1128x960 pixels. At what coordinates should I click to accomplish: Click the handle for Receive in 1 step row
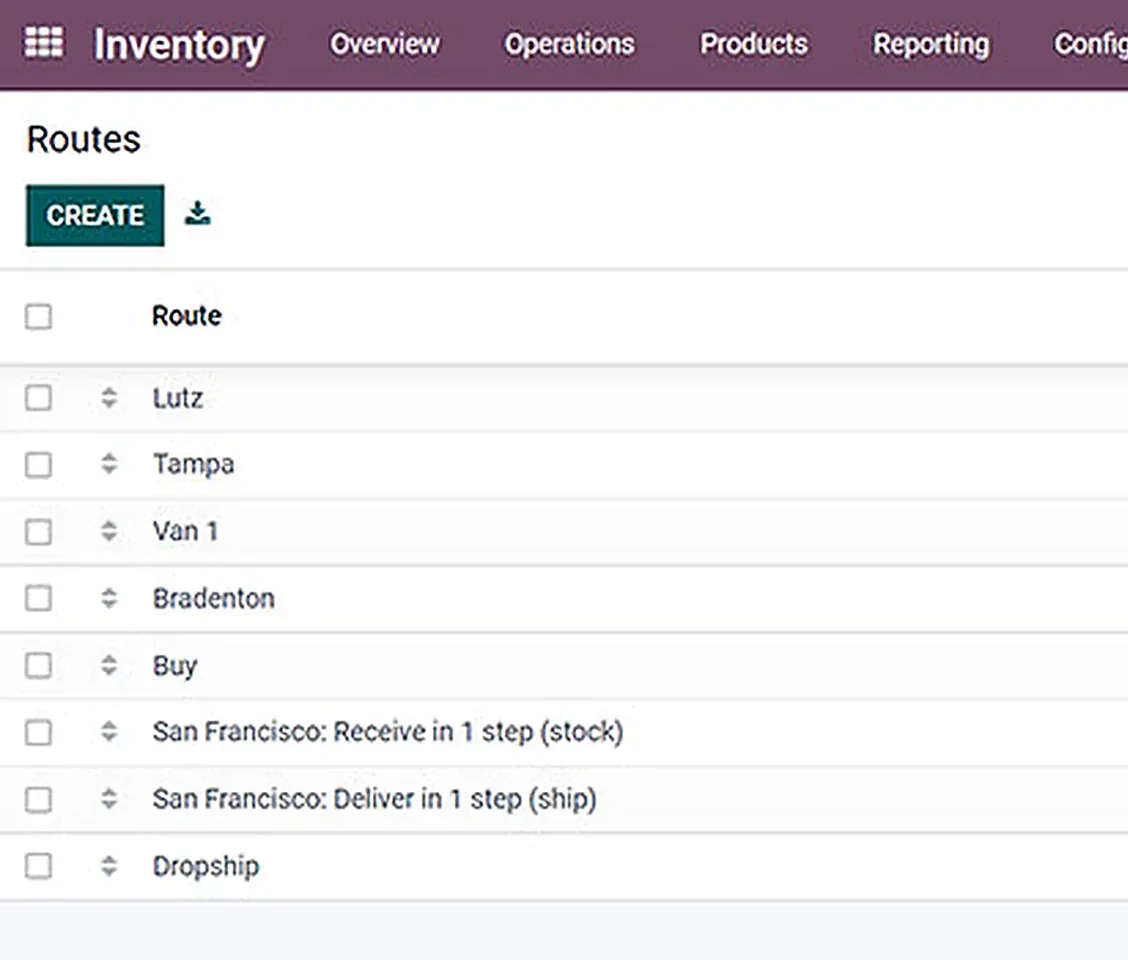pyautogui.click(x=109, y=732)
